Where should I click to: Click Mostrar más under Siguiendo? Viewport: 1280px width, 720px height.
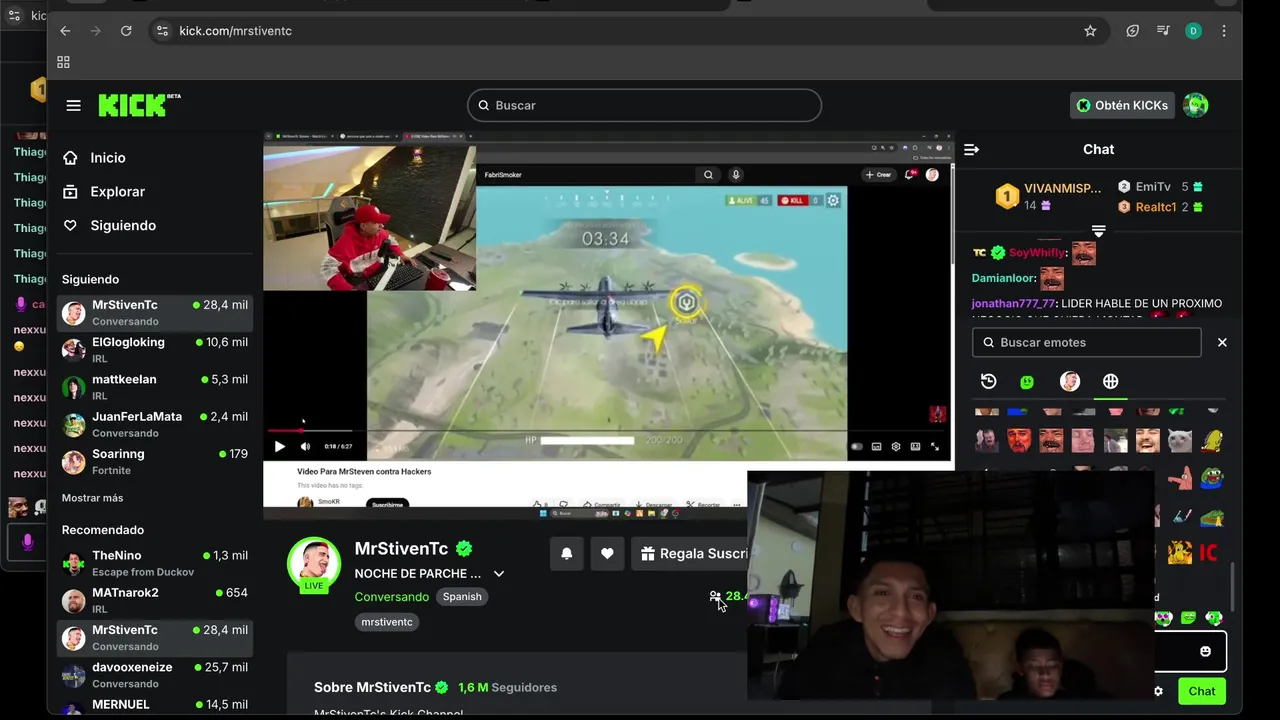[x=92, y=498]
